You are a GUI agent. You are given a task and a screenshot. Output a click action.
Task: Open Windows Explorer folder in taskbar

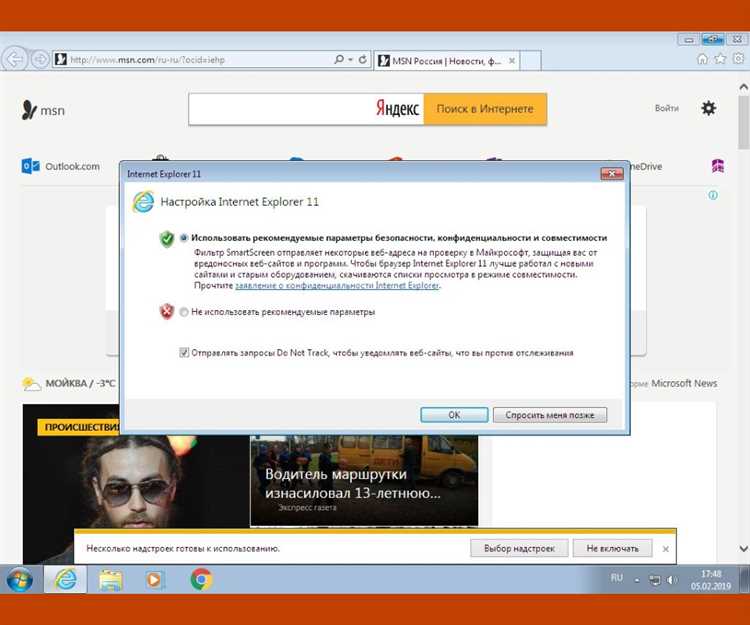110,579
